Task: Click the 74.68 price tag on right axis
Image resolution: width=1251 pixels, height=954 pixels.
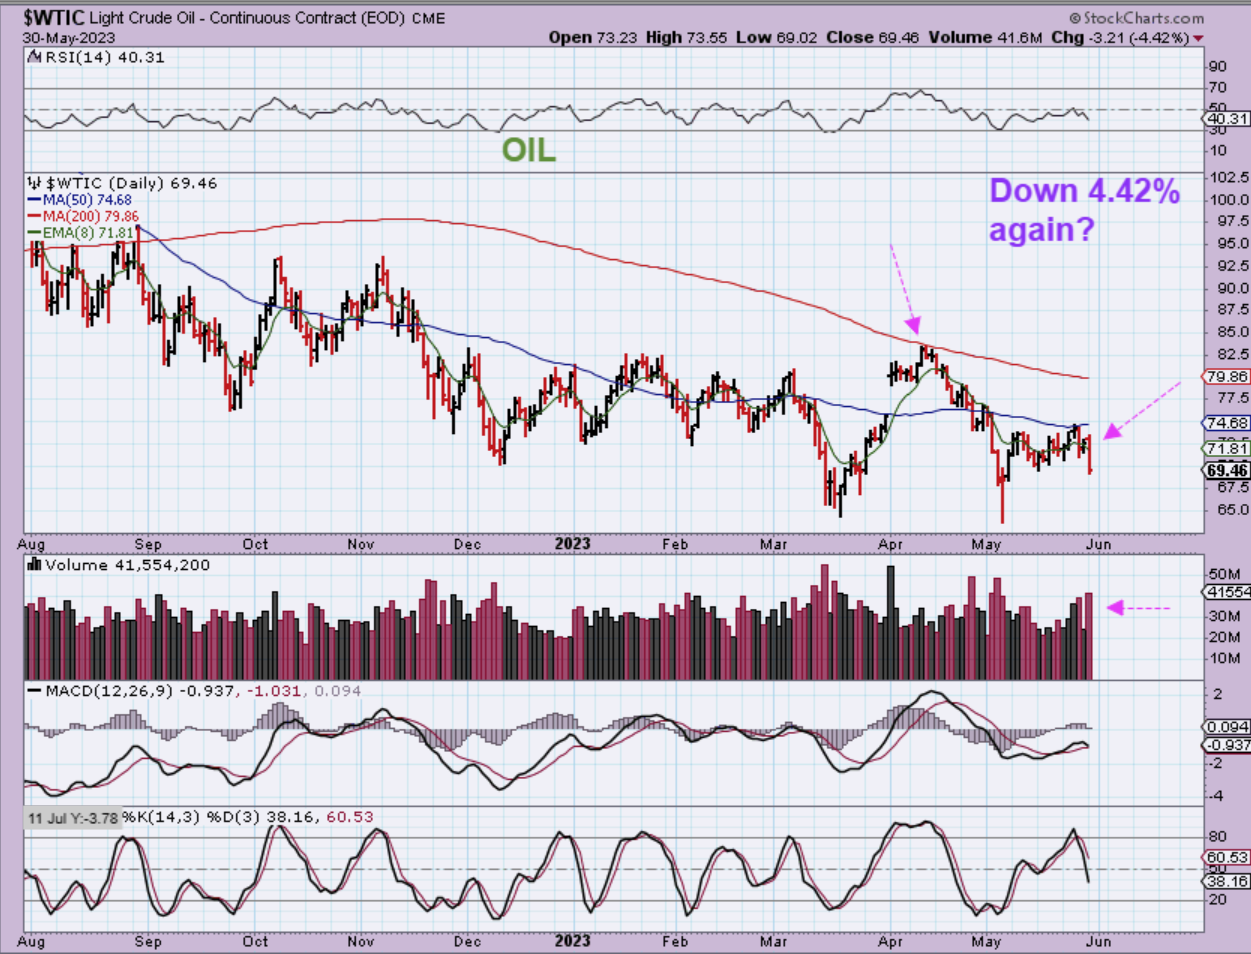Action: [1227, 423]
